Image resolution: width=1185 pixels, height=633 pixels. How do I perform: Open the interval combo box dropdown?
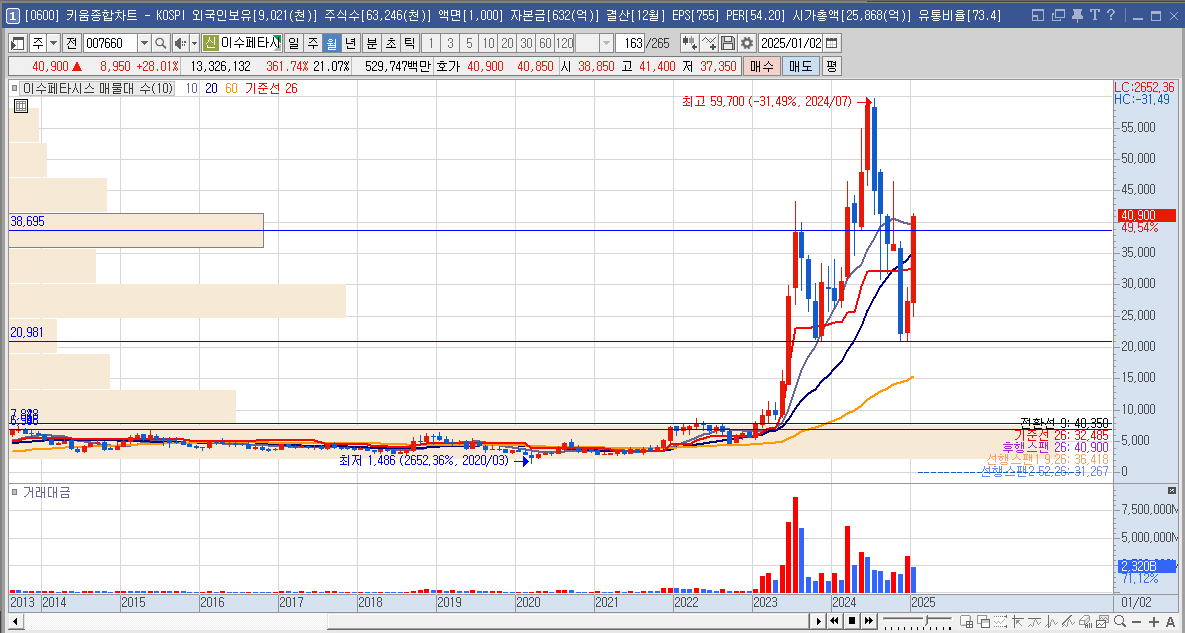coord(606,43)
